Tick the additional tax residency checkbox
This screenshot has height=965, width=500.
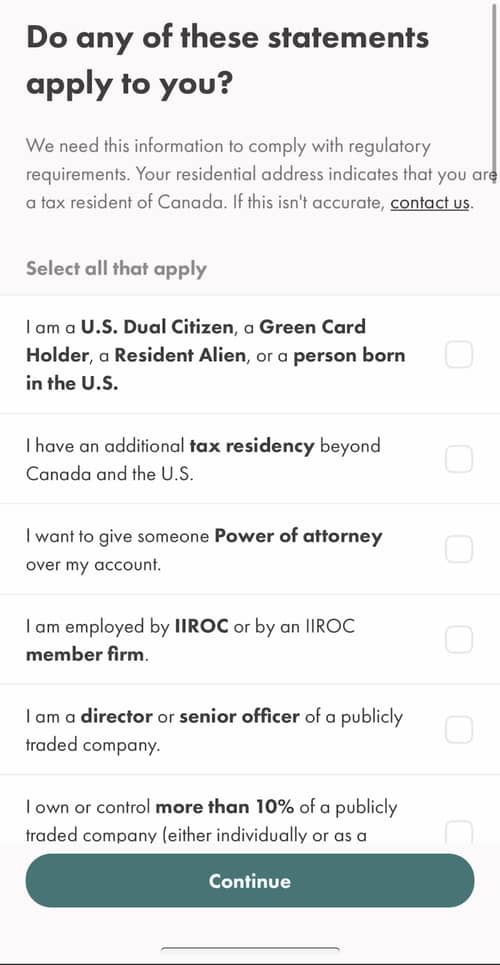pos(459,459)
